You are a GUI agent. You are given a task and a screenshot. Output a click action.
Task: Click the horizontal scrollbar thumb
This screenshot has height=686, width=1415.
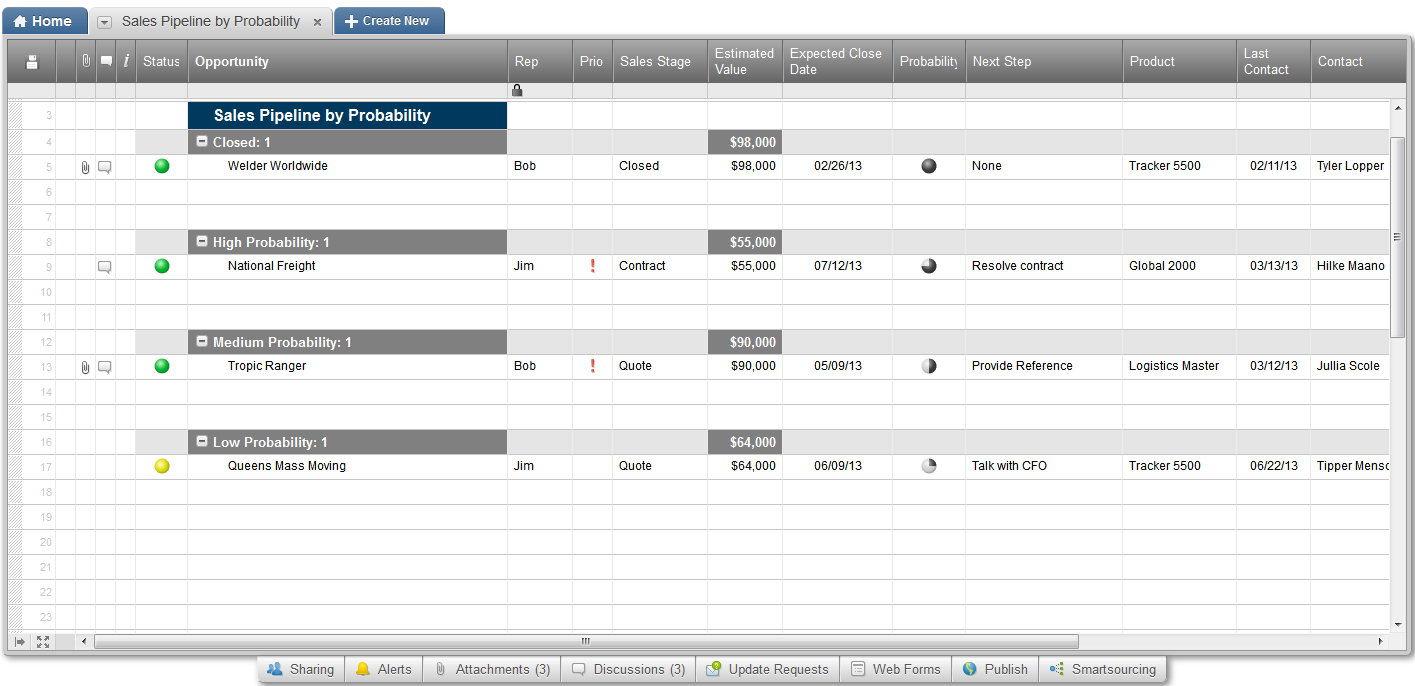click(x=586, y=641)
